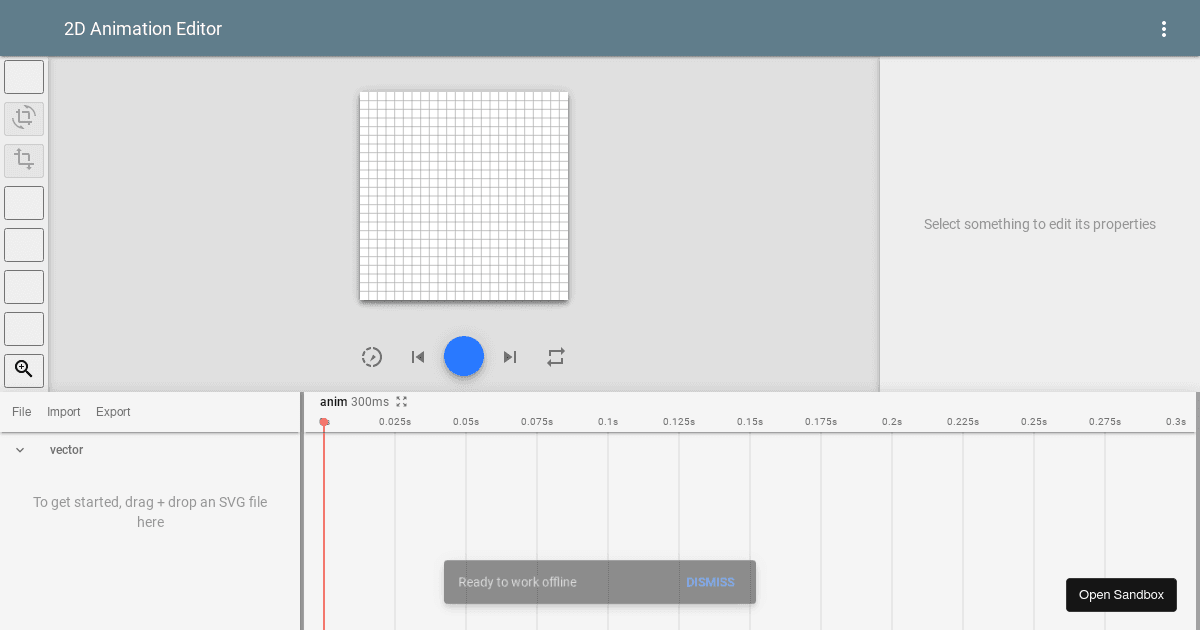Select the rotate-crop transform tool

tap(24, 119)
